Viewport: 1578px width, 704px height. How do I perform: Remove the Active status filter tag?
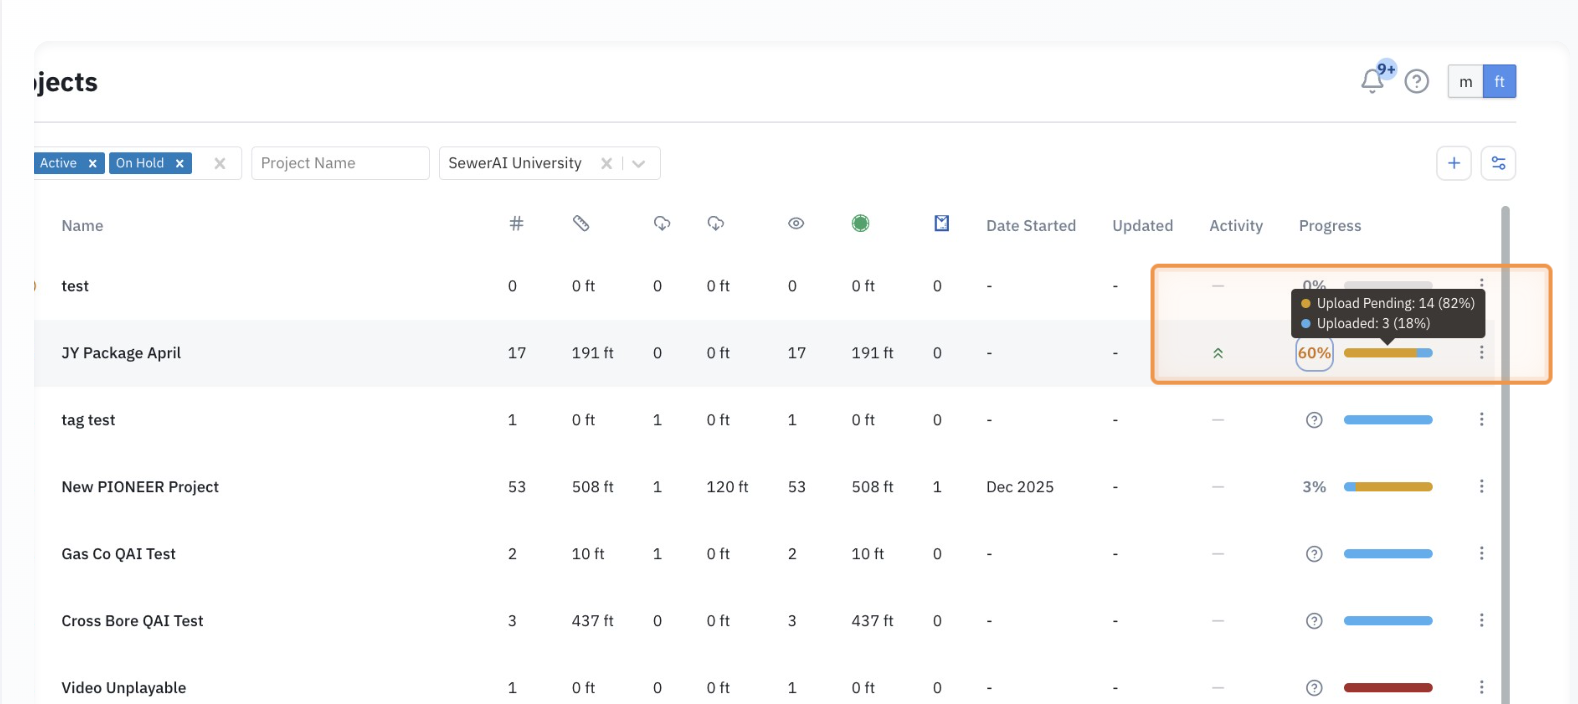point(92,164)
